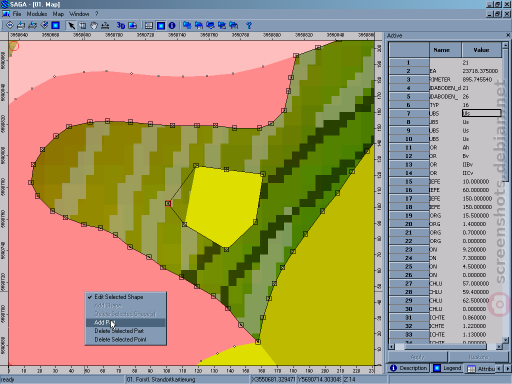The height and width of the screenshot is (384, 512).
Task: Toggle the blue square icon left of arrow
Action: pos(56,25)
